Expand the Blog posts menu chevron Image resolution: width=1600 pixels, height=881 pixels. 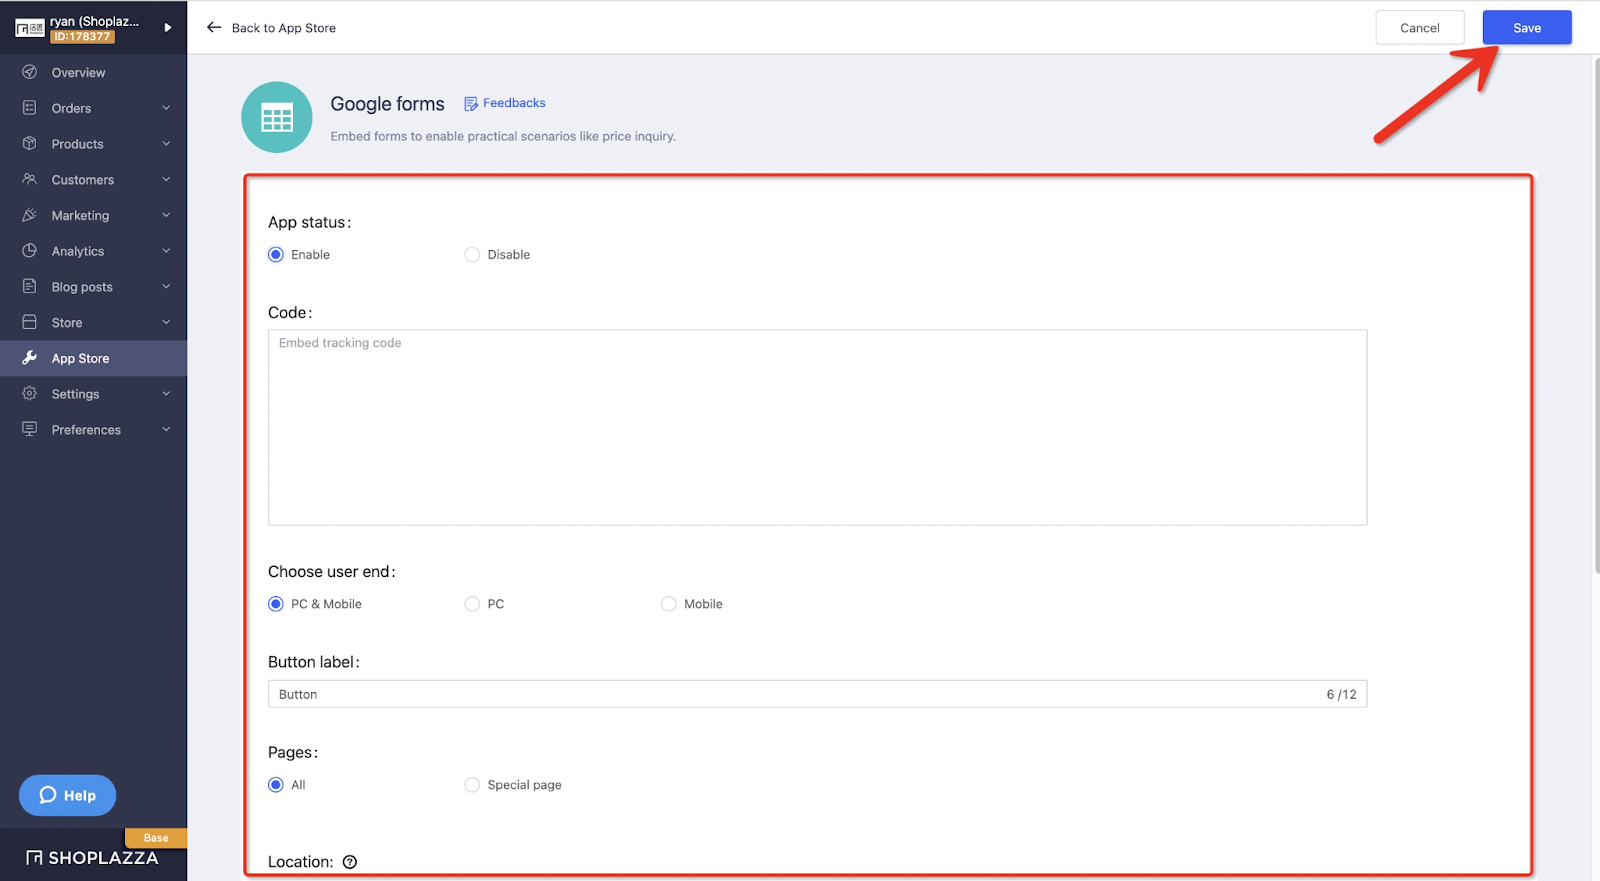166,286
